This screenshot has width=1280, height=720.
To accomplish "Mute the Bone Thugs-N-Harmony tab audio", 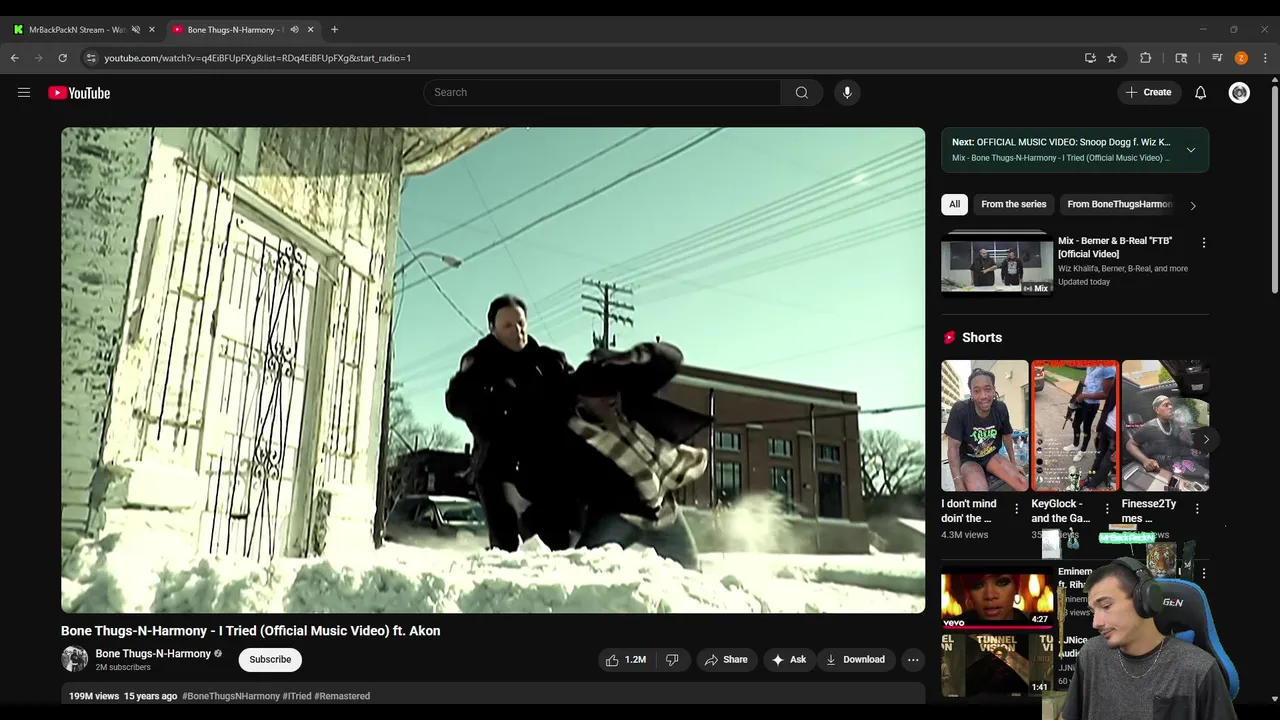I will pos(294,30).
